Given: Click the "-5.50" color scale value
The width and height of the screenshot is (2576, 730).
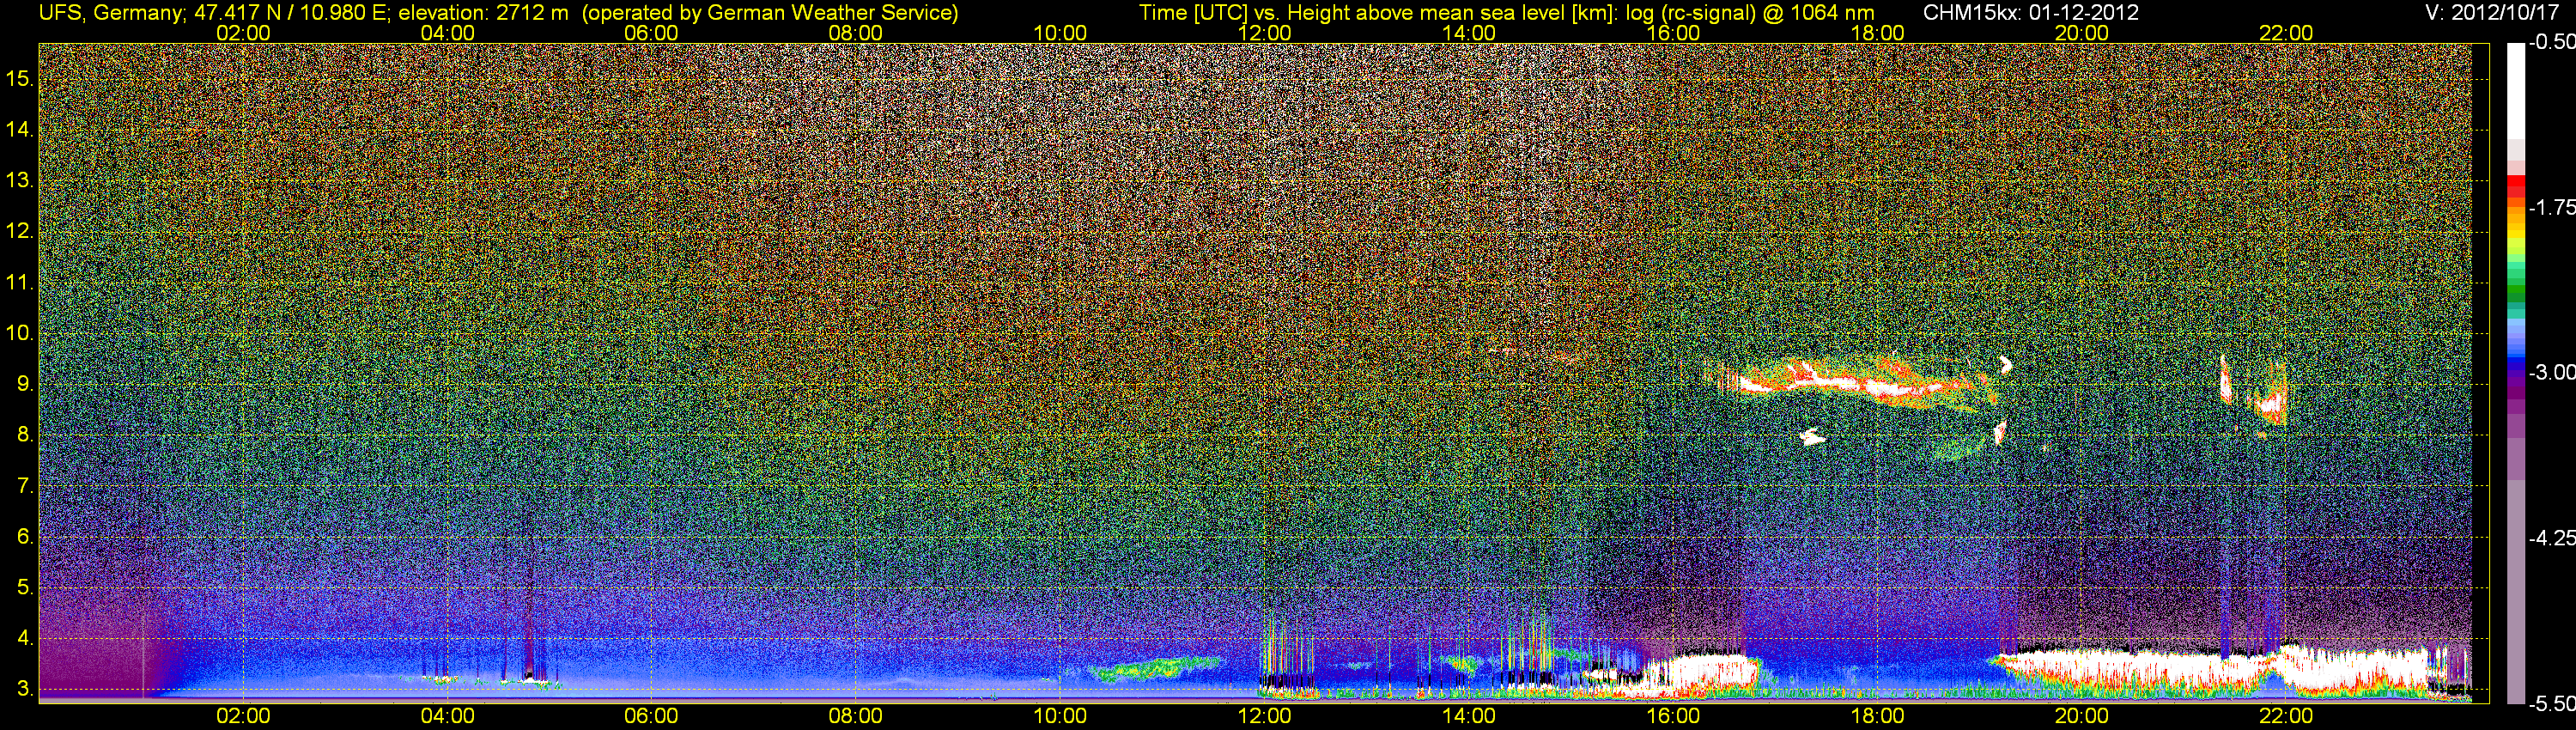Looking at the screenshot, I should tap(2551, 703).
